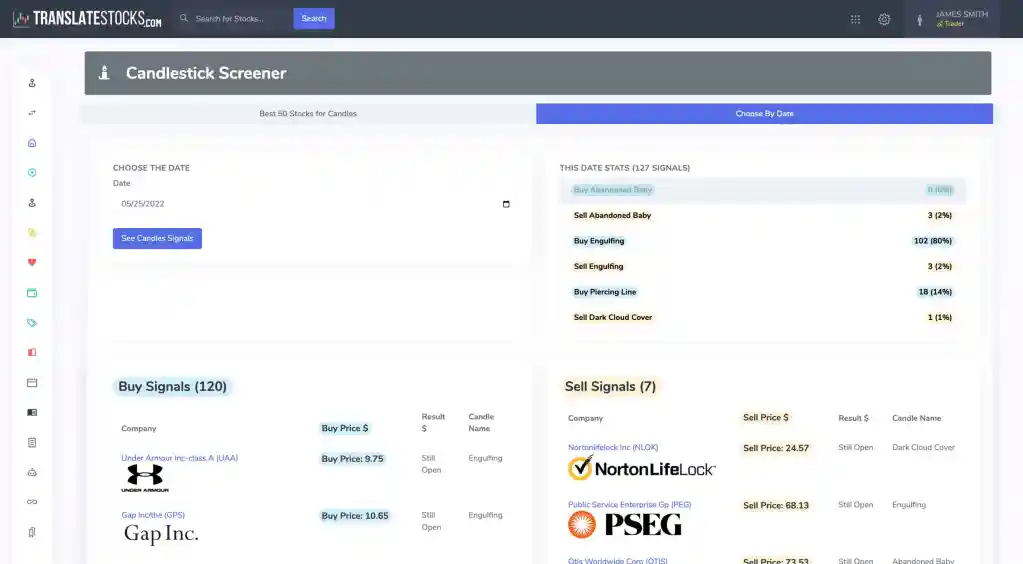Open Nortonlifelock Inc (NLOK) link
This screenshot has height=564, width=1023.
[x=613, y=448]
